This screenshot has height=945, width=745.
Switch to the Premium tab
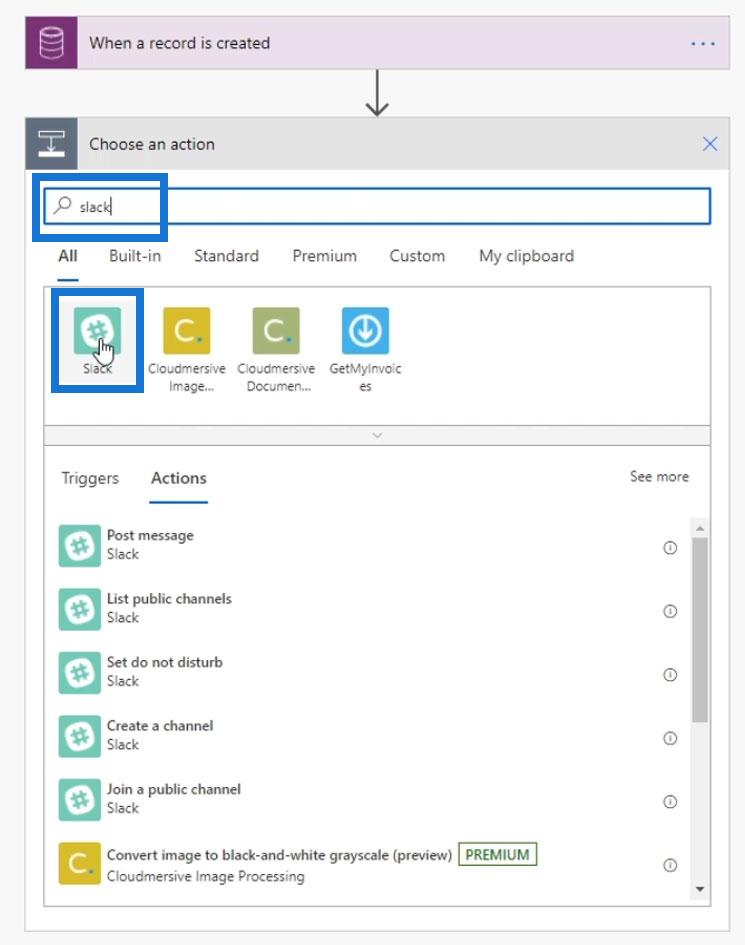point(324,256)
